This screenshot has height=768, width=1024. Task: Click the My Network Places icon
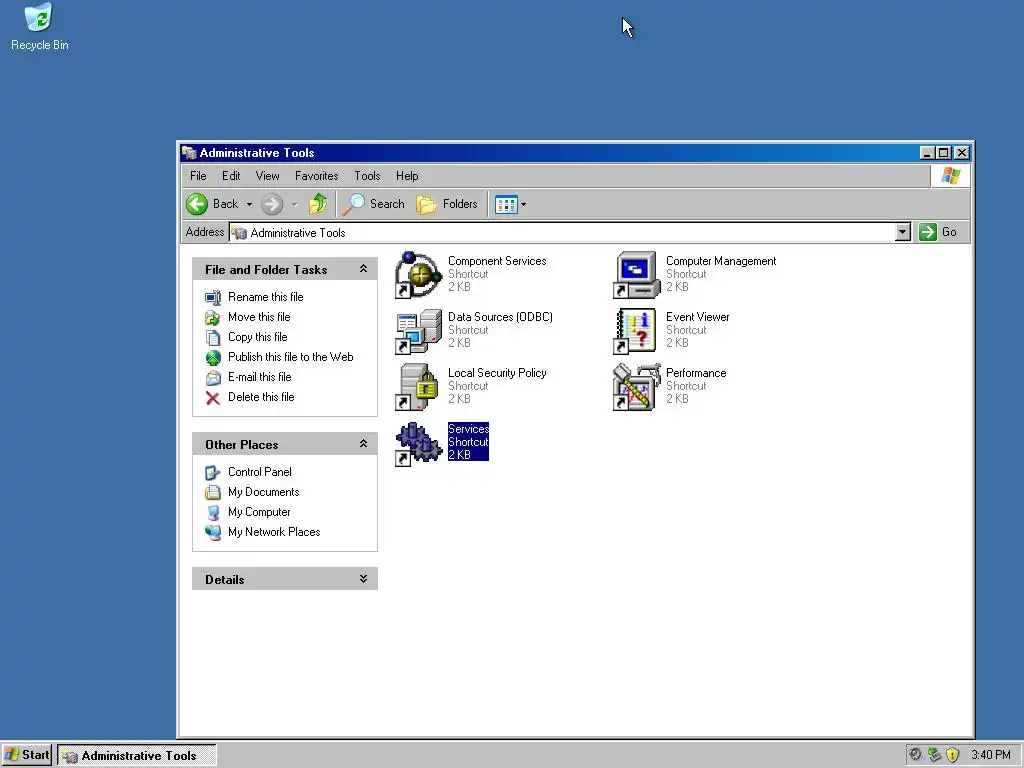click(x=213, y=532)
